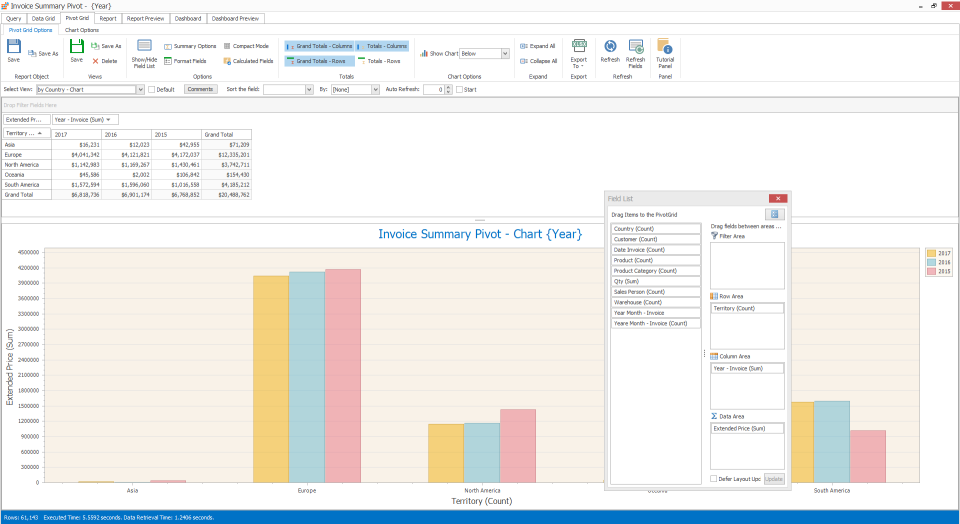Switch to the Dashboard Preview tab
The image size is (960, 524).
click(x=235, y=18)
